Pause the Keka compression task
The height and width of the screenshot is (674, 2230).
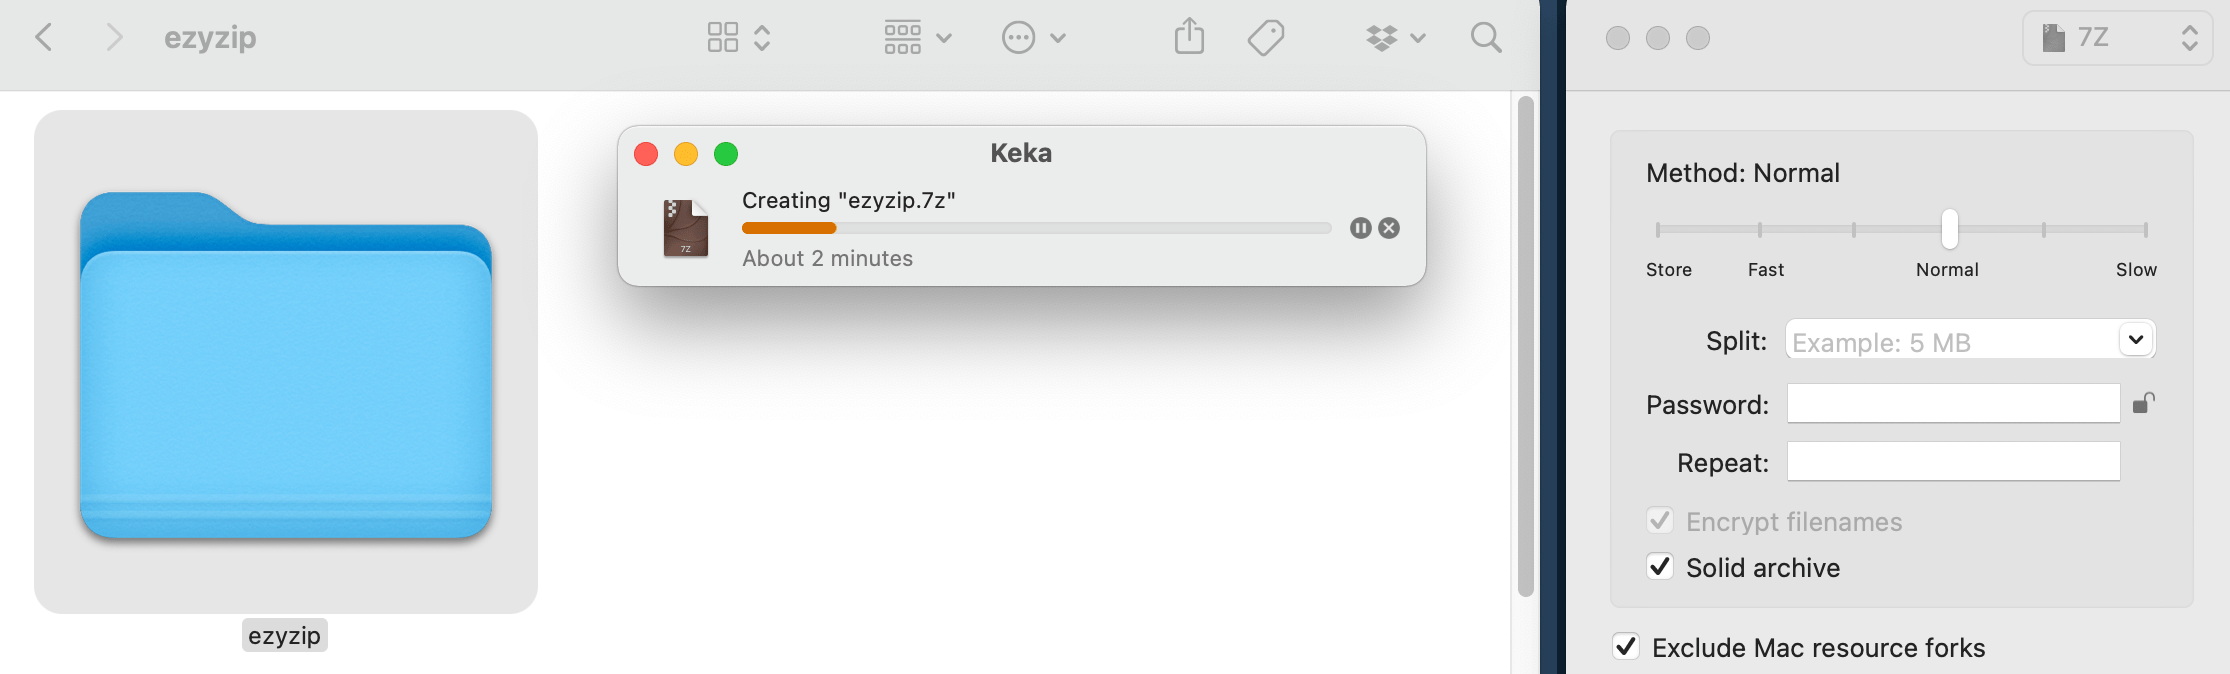(1360, 228)
